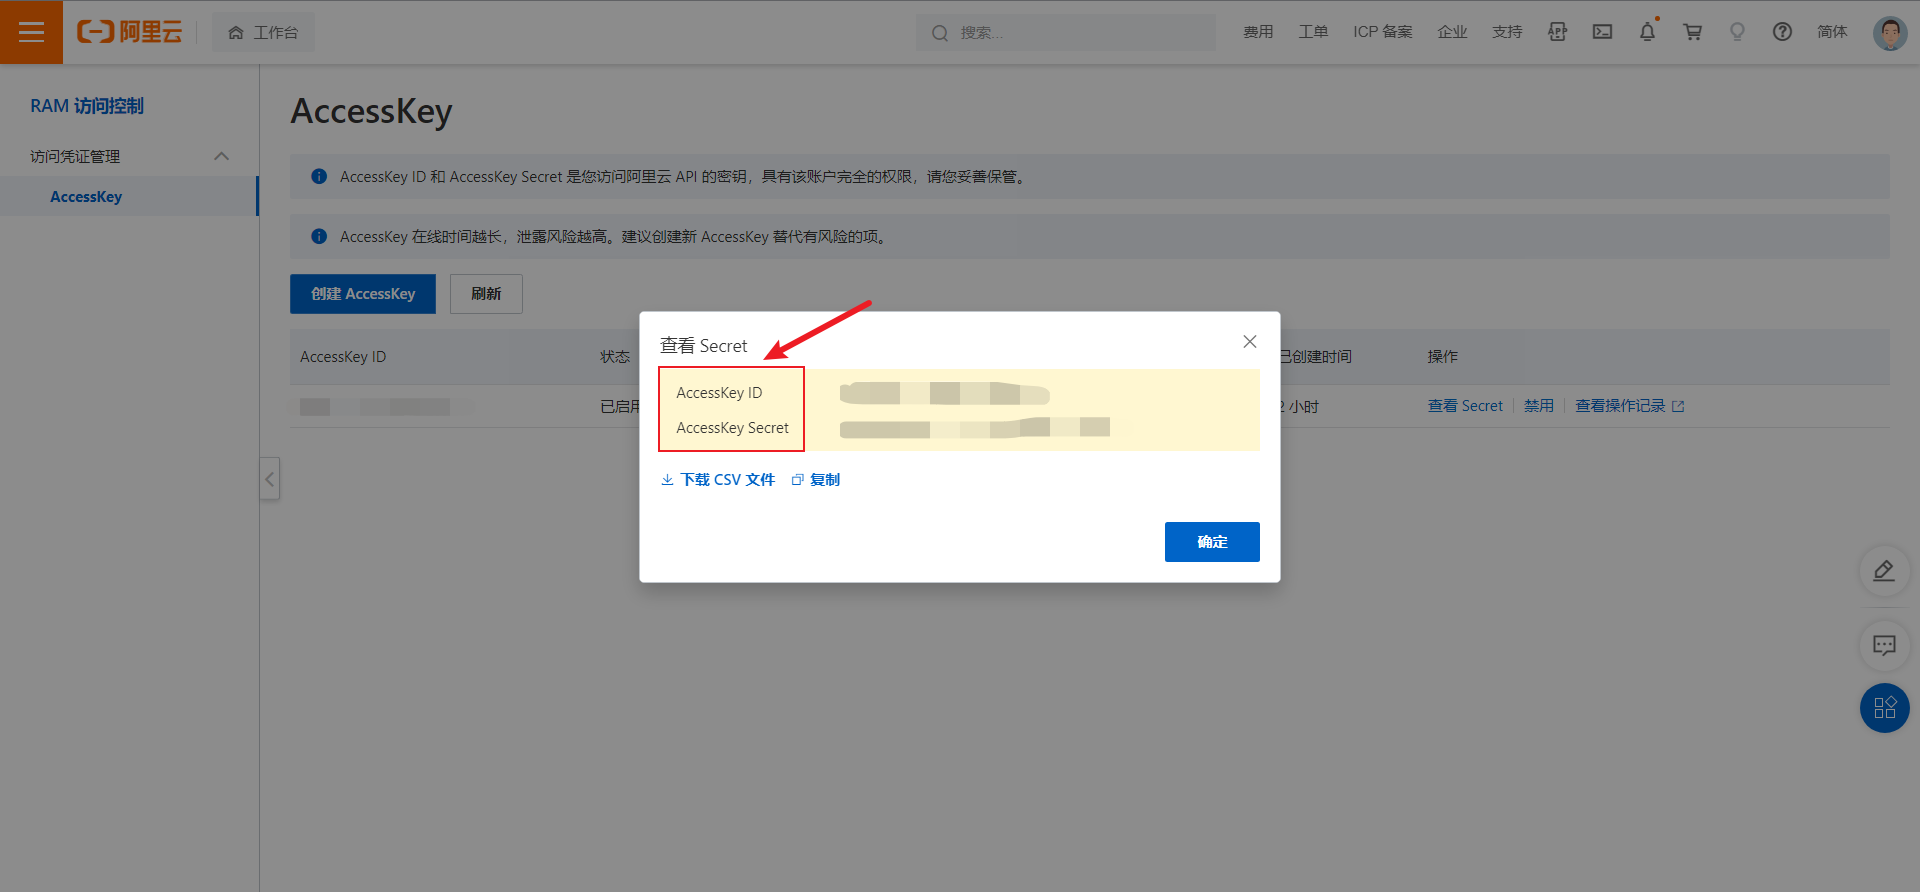Collapse the left sidebar panel
Viewport: 1920px width, 892px height.
269,479
